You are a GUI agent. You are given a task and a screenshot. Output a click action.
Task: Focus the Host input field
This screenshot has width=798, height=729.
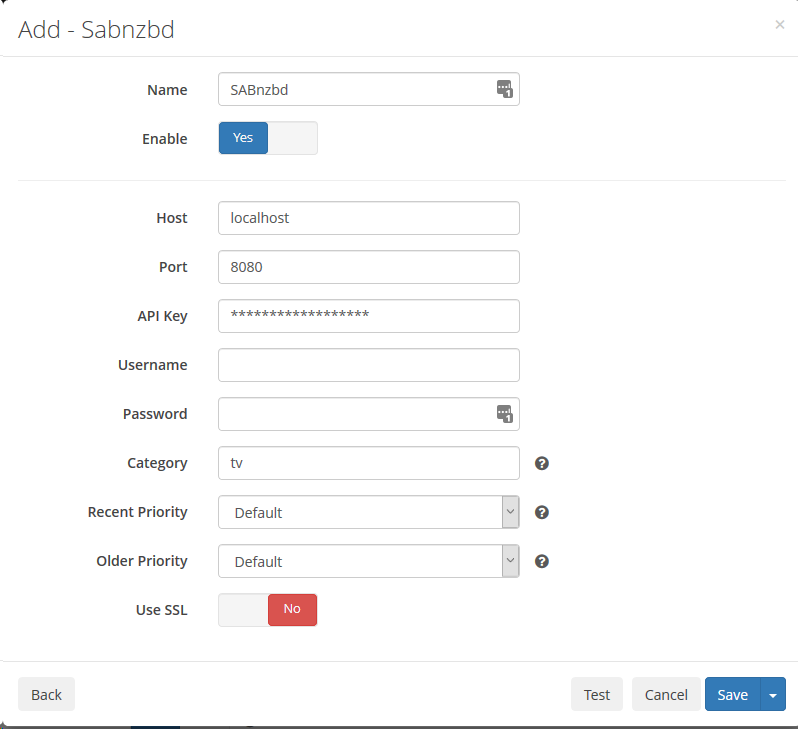pyautogui.click(x=368, y=218)
